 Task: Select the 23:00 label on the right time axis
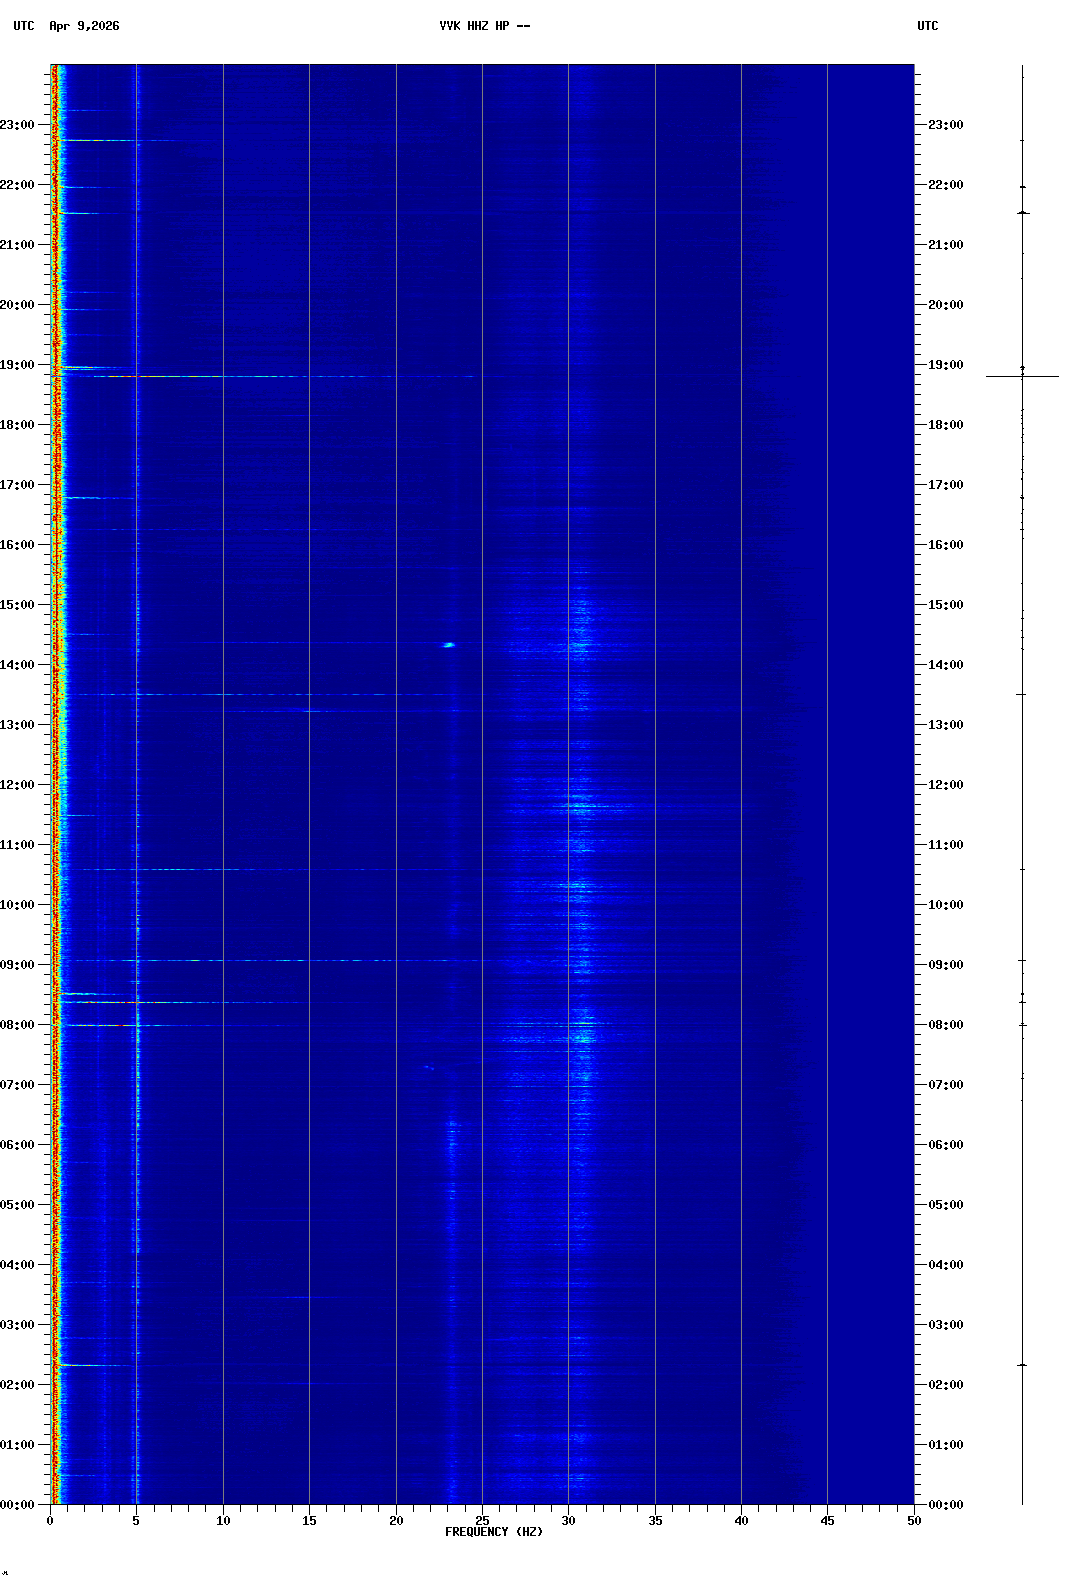point(945,125)
